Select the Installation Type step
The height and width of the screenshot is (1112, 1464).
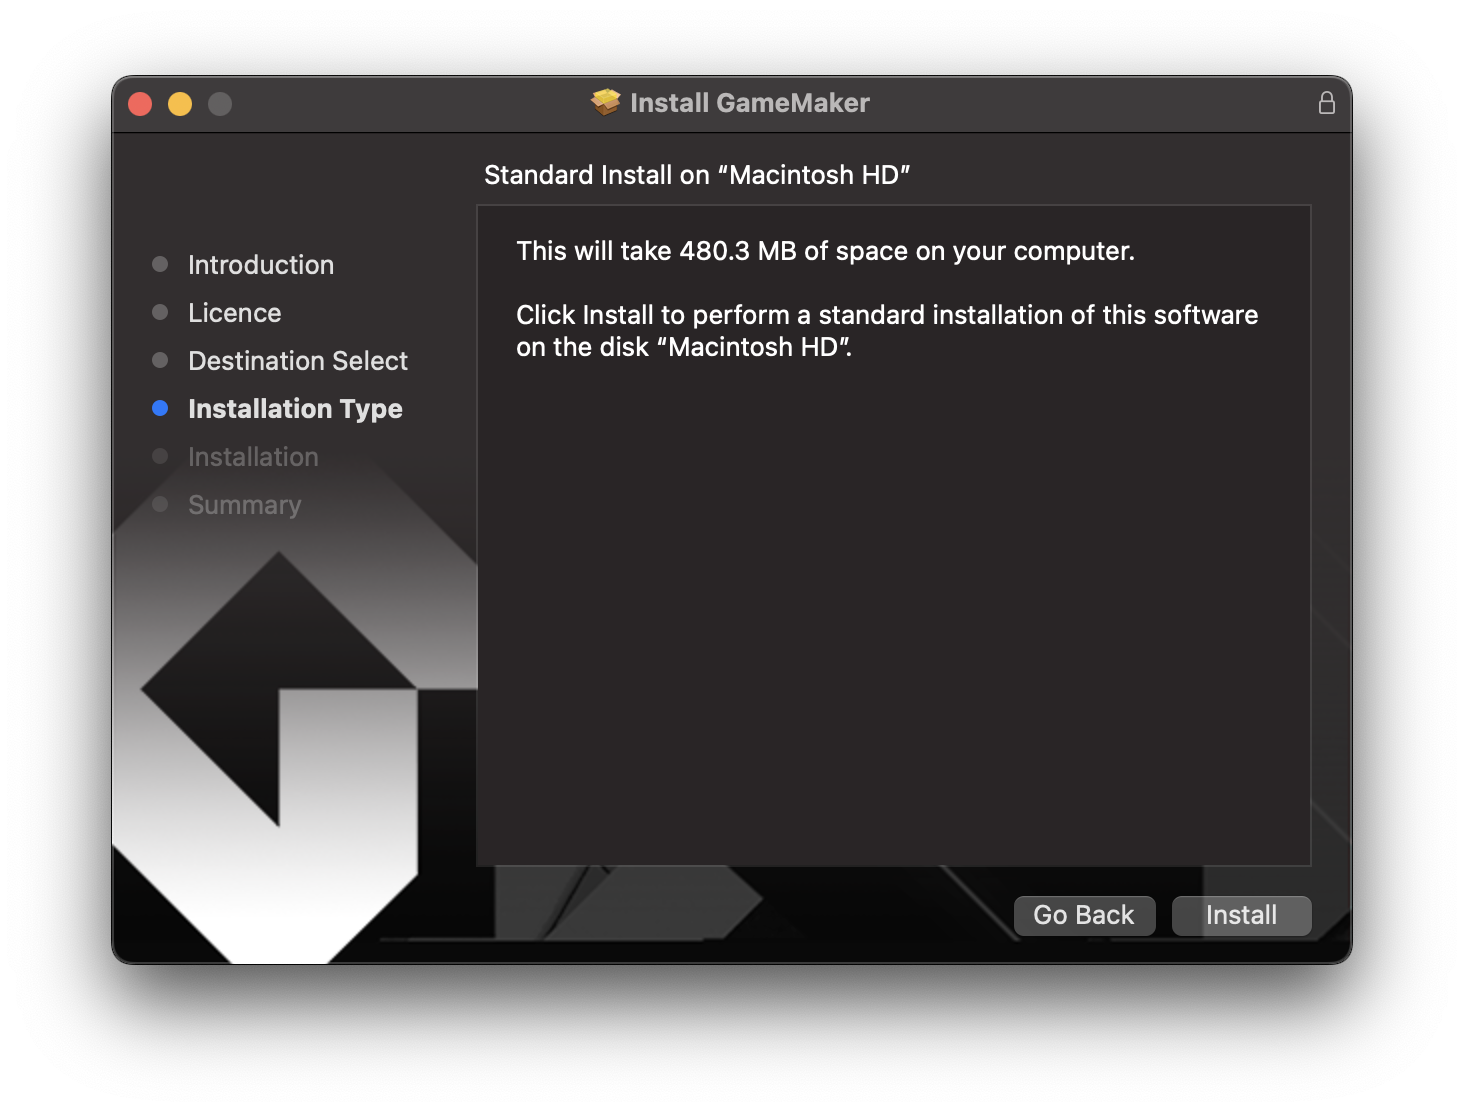tap(295, 409)
